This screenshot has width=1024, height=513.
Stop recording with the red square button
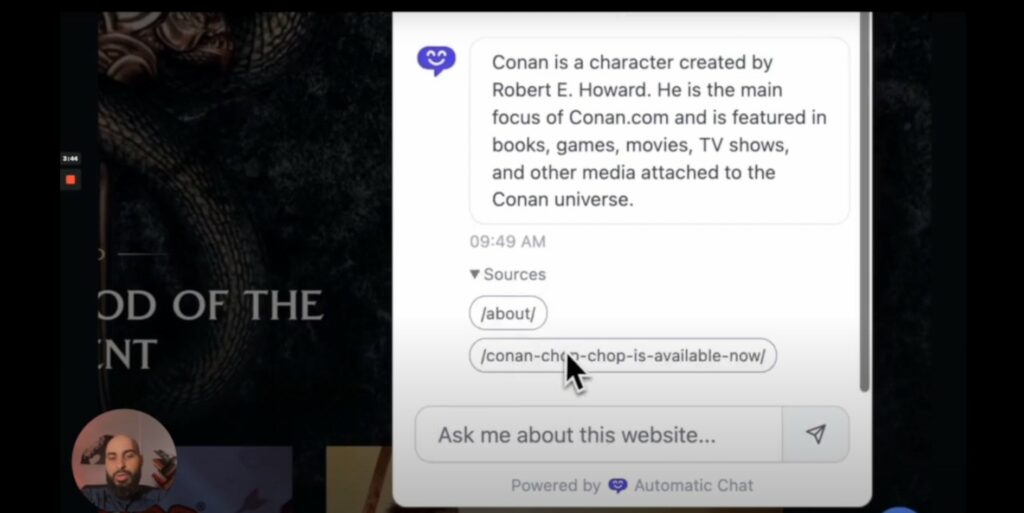(71, 179)
